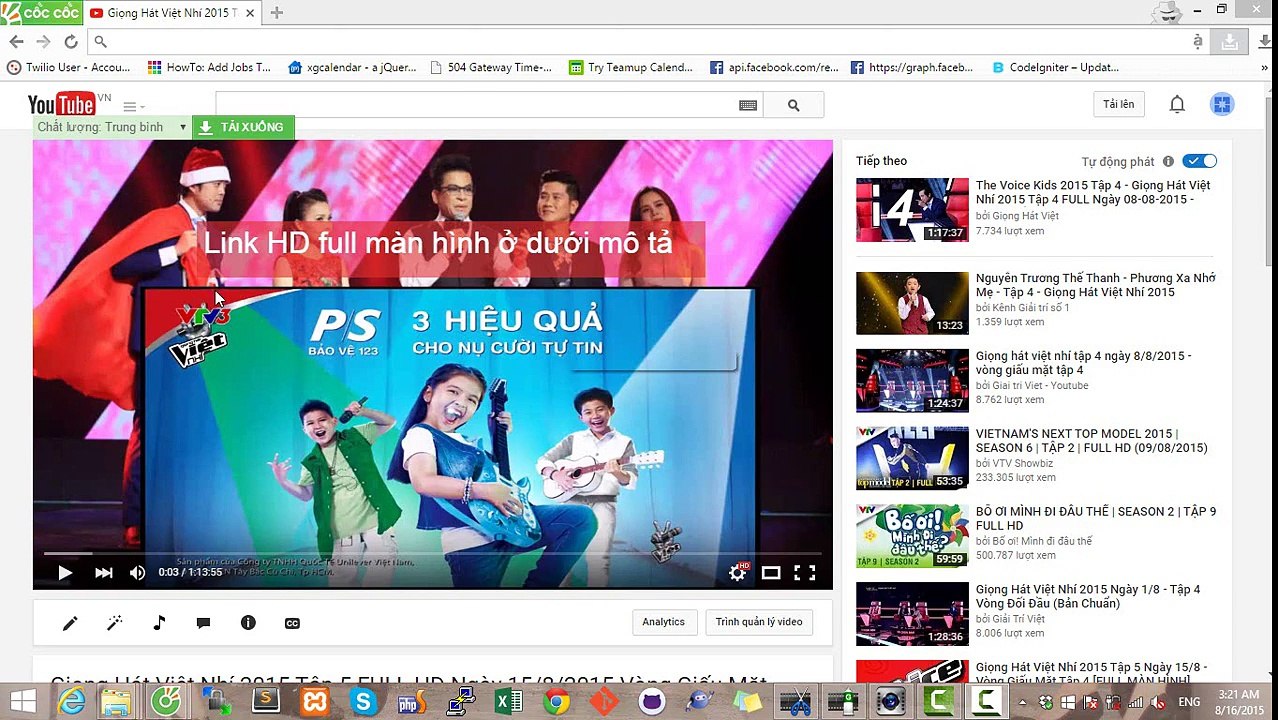Open api.facebook.com bookmark
The height and width of the screenshot is (720, 1278).
pyautogui.click(x=774, y=67)
